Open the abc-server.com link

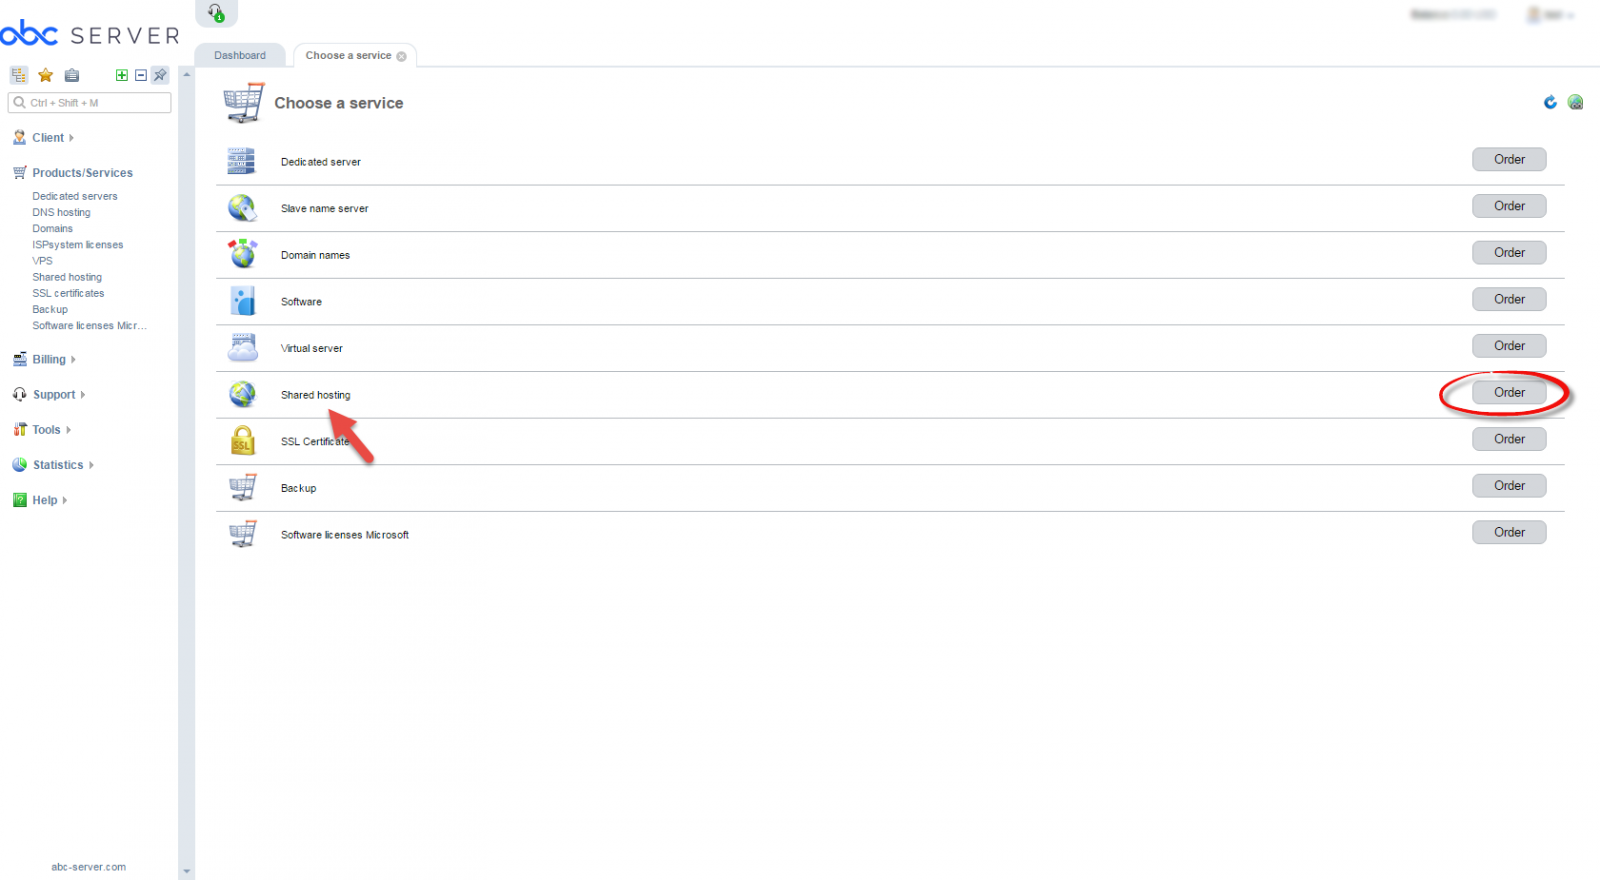click(89, 867)
